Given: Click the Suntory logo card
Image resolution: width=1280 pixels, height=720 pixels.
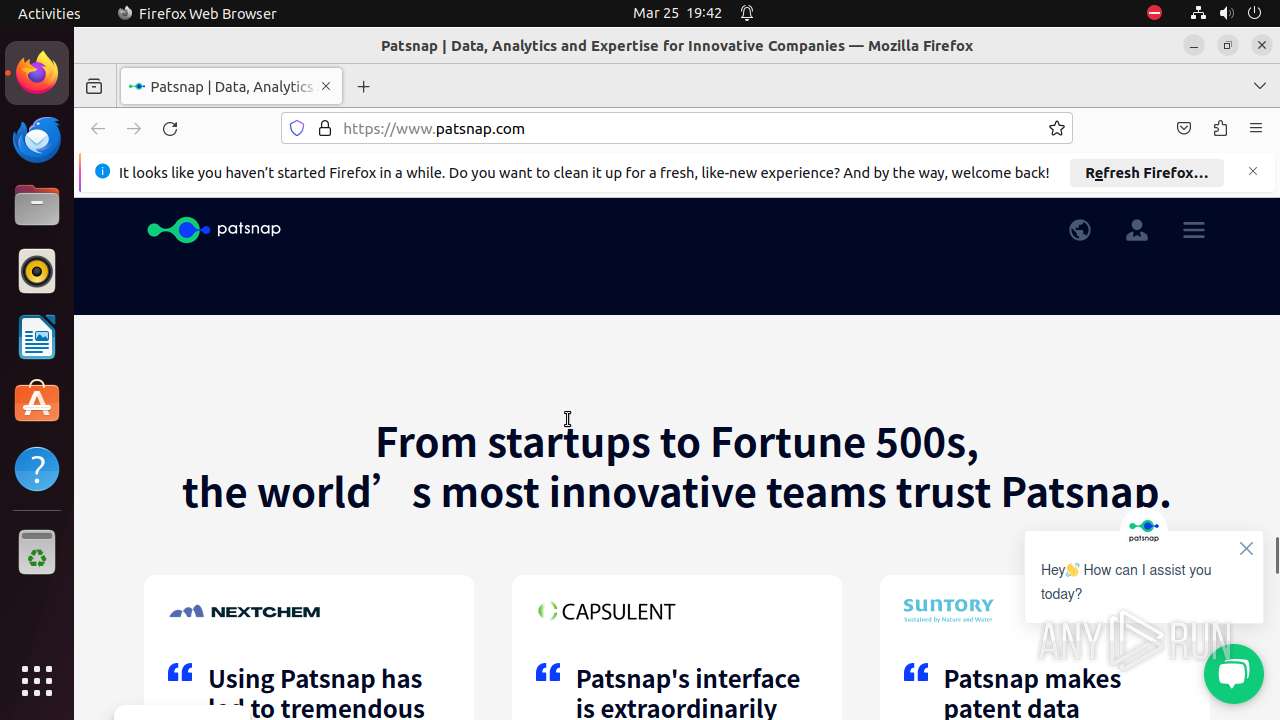Looking at the screenshot, I should pos(948,610).
